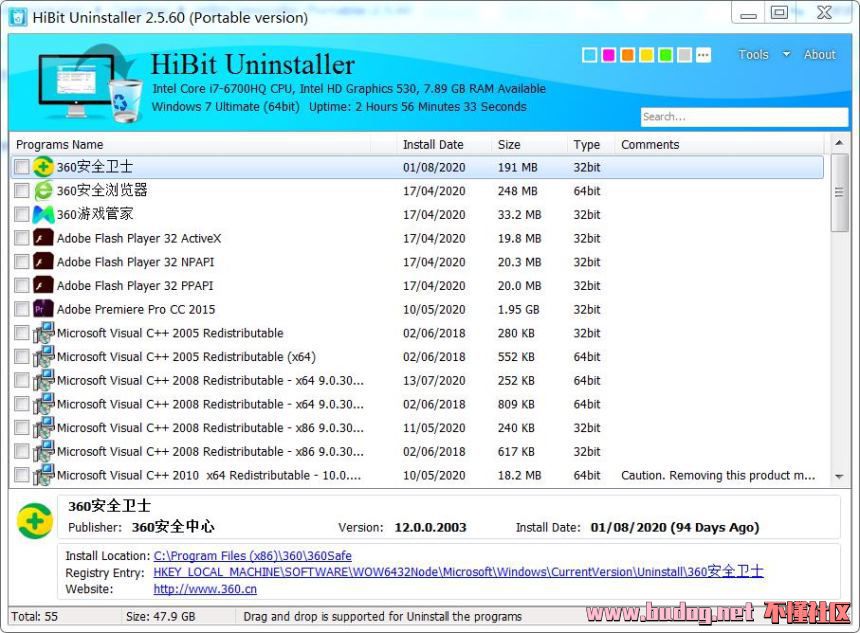The image size is (860, 633).
Task: Click 'Caution. Removing this product m...' comment
Action: tap(718, 475)
